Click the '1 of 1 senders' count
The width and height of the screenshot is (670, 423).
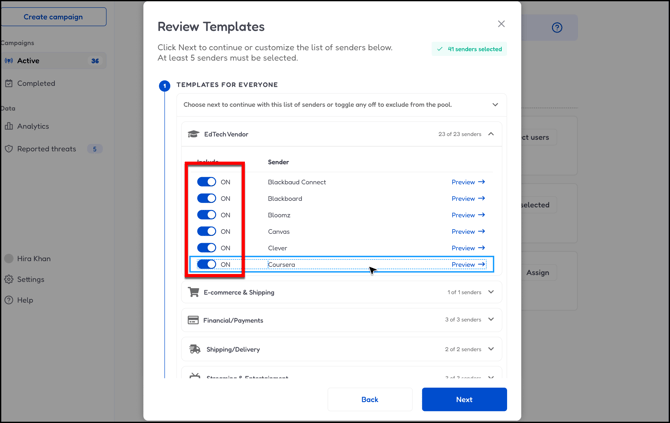(464, 292)
